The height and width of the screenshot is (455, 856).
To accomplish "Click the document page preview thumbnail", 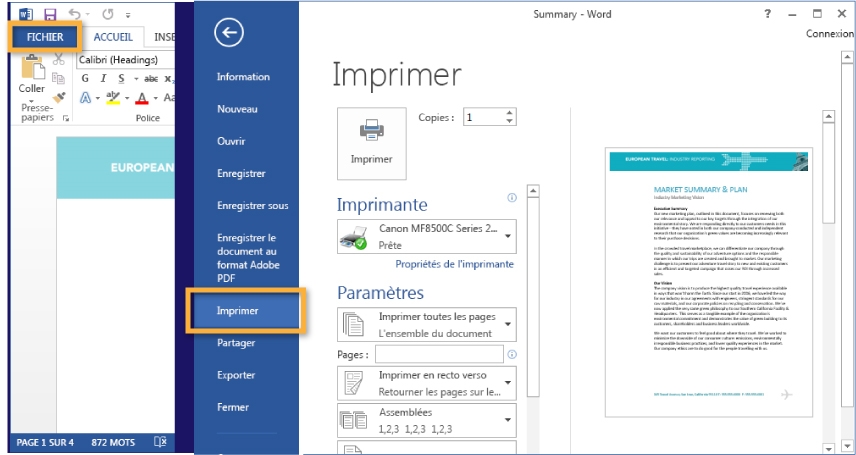I will [x=709, y=282].
